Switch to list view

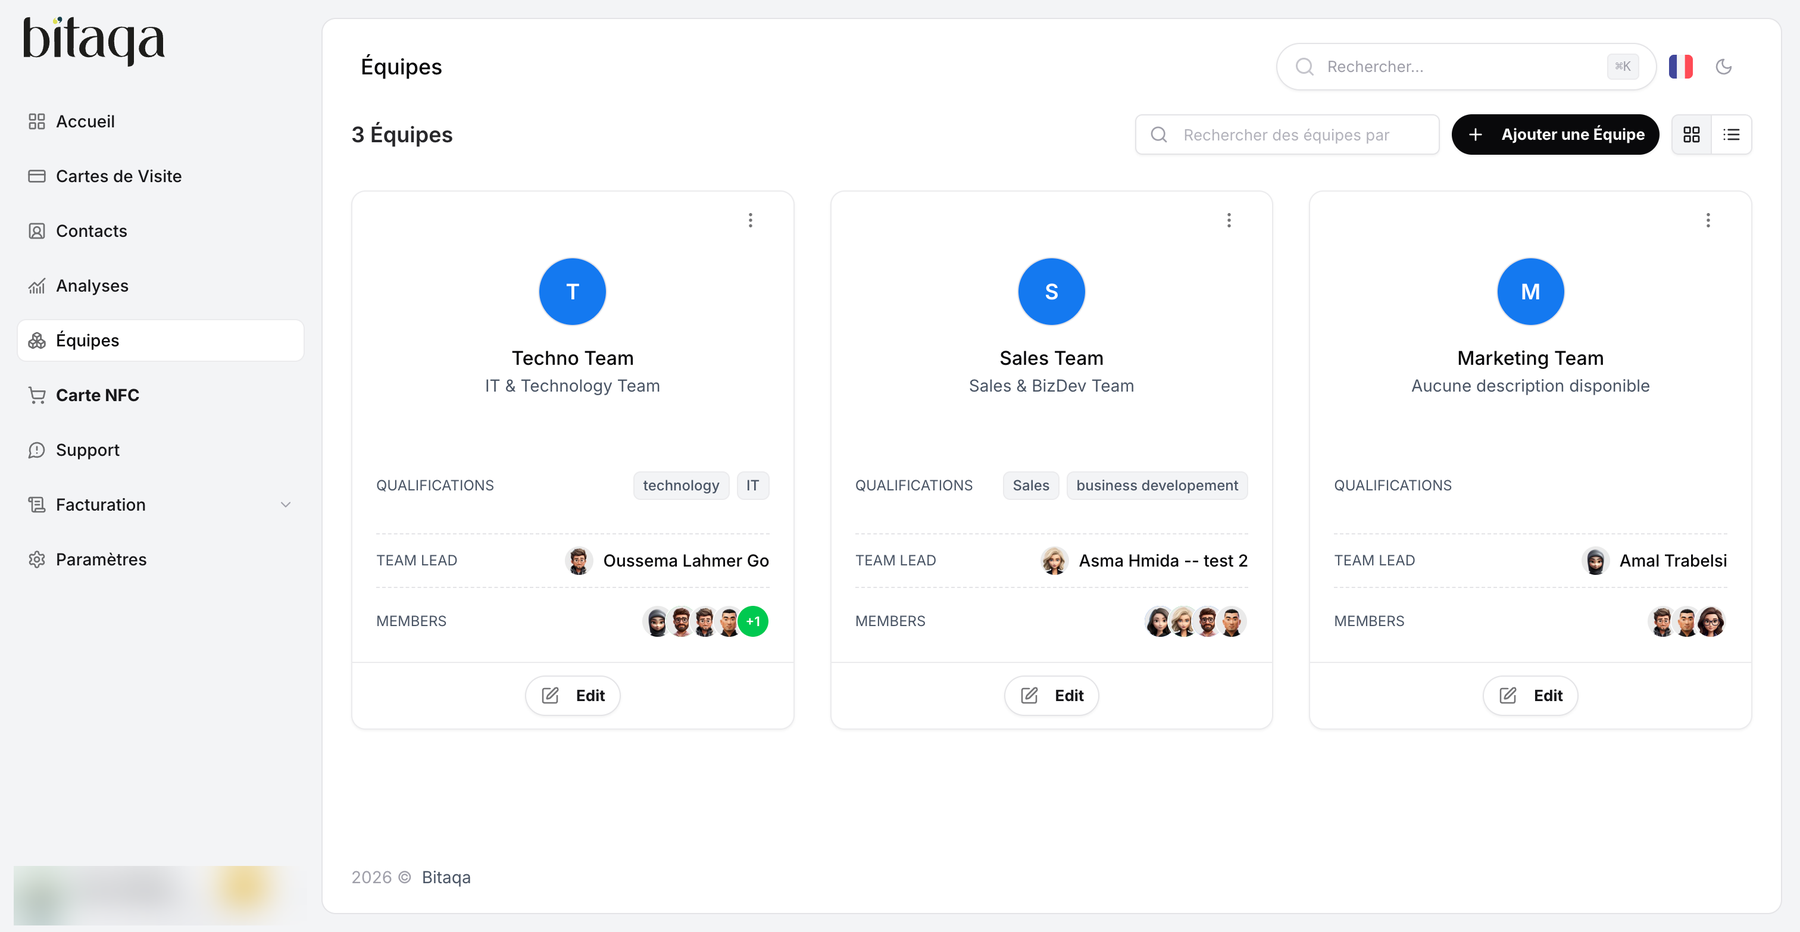pos(1732,135)
